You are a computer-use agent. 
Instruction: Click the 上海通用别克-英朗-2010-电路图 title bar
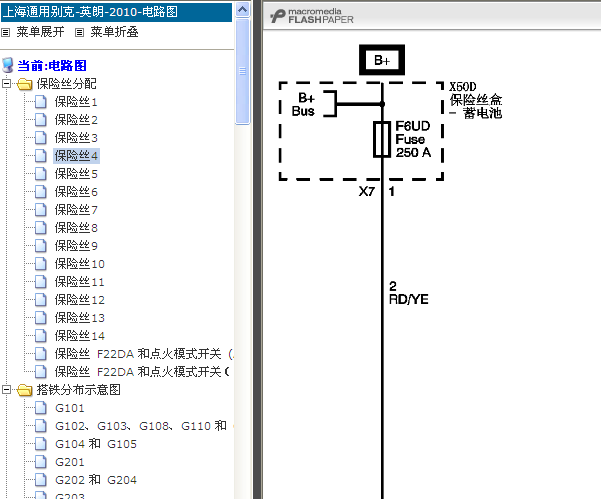(x=117, y=12)
